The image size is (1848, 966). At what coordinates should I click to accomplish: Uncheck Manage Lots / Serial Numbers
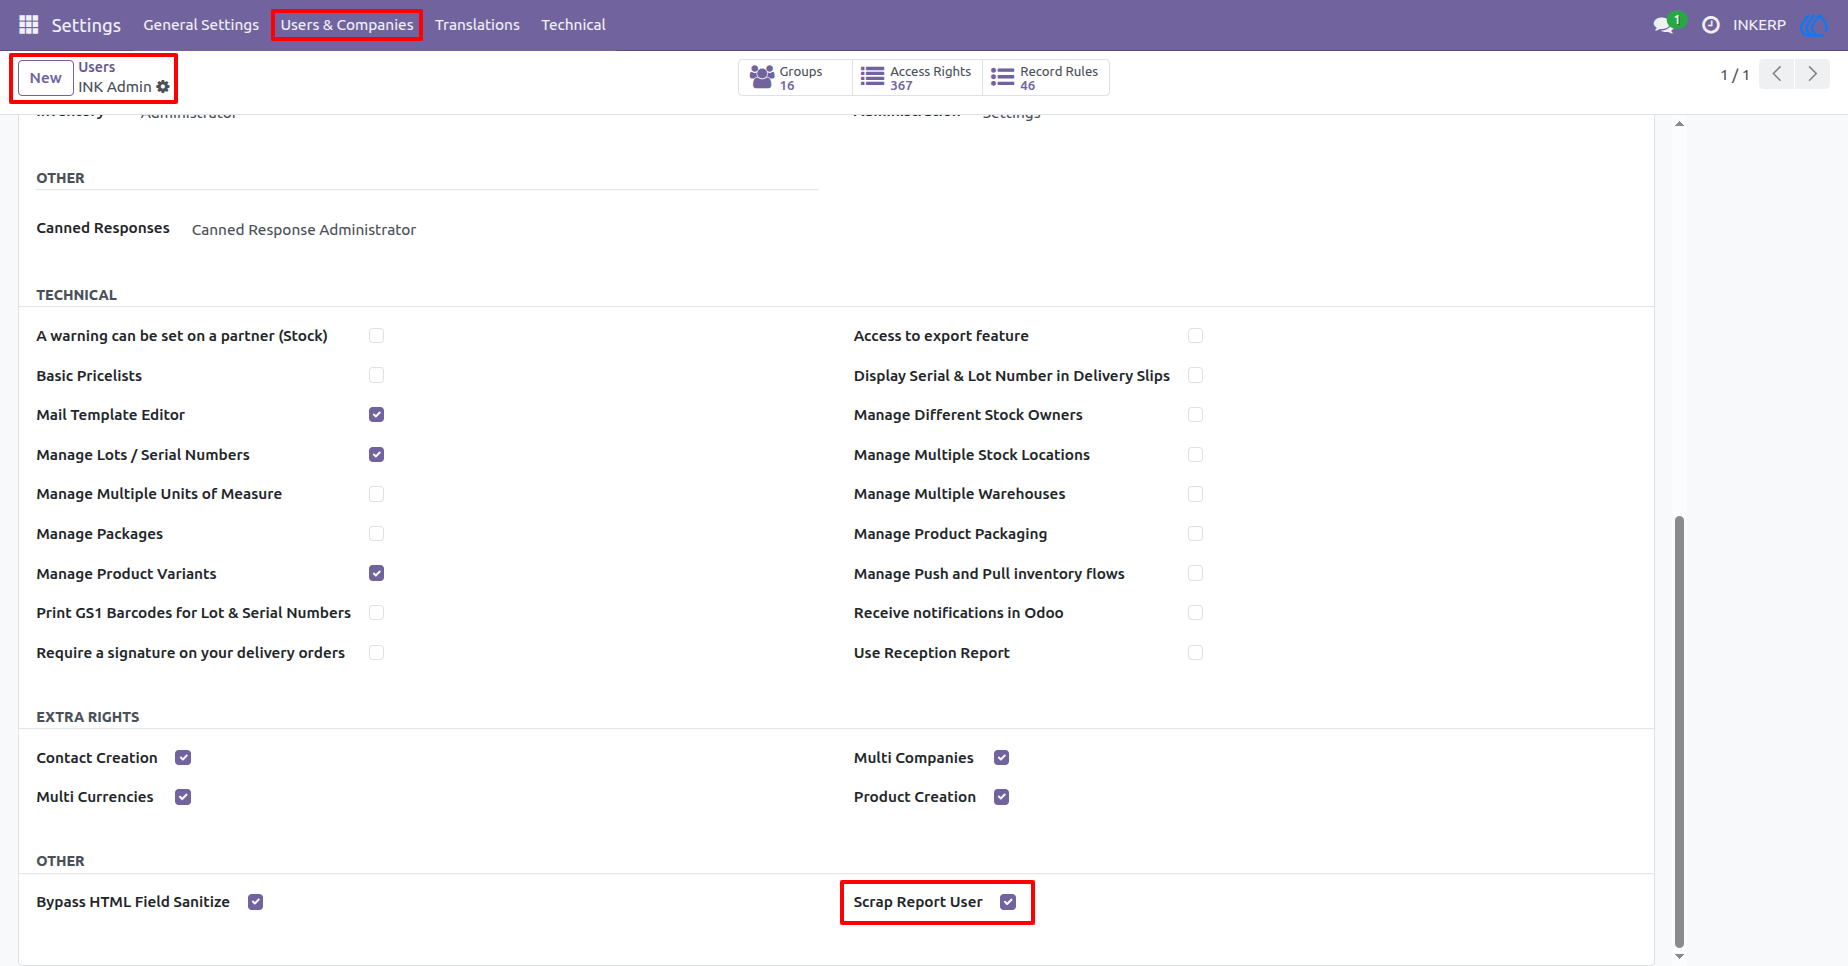(376, 455)
